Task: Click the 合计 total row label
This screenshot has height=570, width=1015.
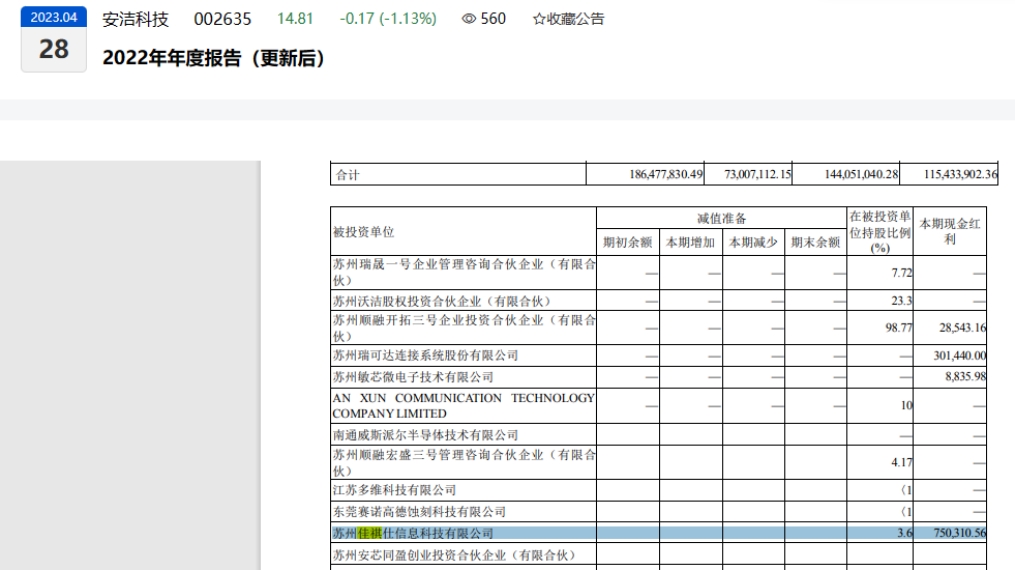Action: 348,175
